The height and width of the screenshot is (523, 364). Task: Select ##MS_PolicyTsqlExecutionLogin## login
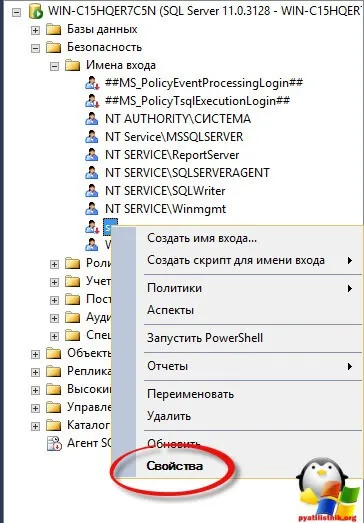[197, 101]
